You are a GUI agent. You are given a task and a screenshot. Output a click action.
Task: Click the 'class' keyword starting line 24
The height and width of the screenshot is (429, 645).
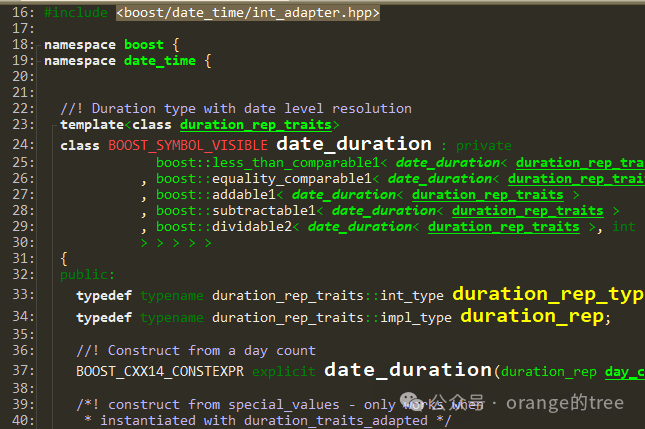(80, 146)
